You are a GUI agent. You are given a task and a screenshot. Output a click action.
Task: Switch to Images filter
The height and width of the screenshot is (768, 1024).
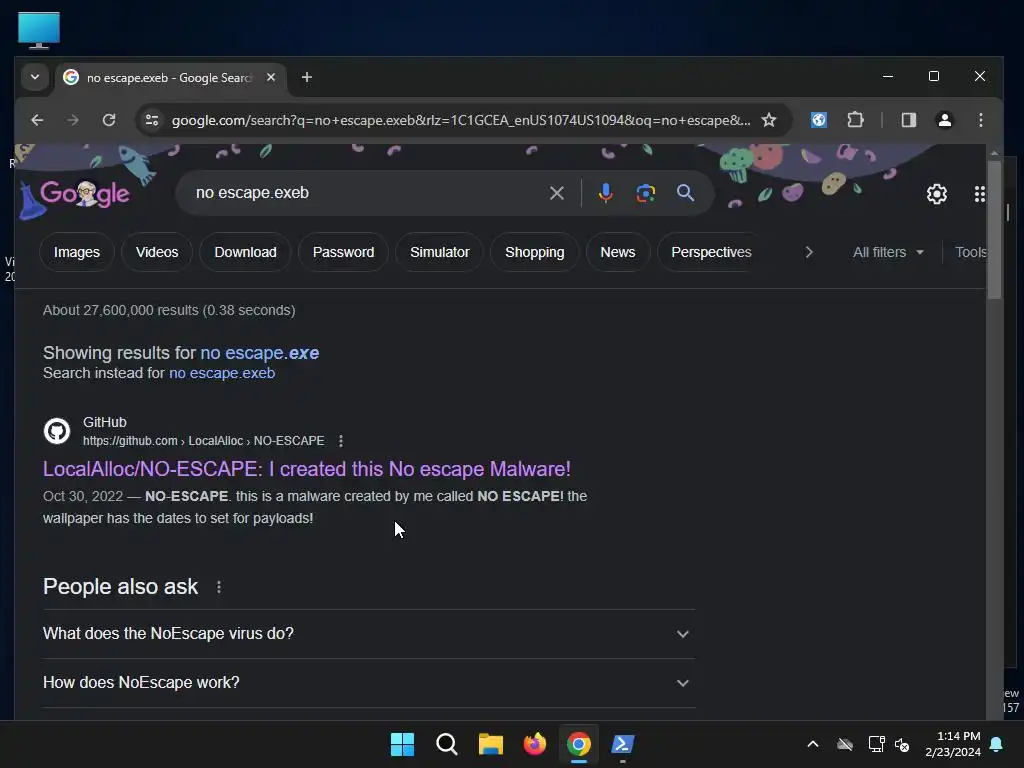click(x=76, y=252)
